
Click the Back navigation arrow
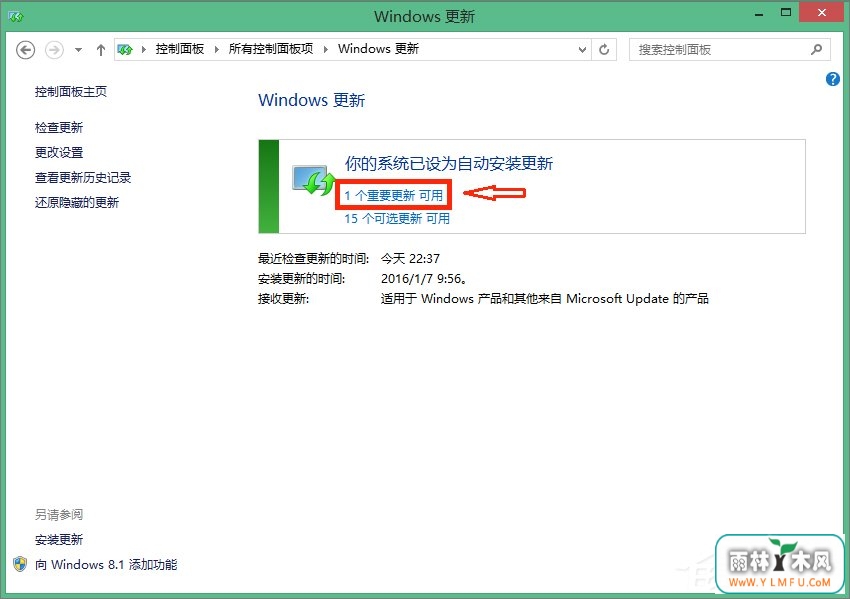pos(25,50)
